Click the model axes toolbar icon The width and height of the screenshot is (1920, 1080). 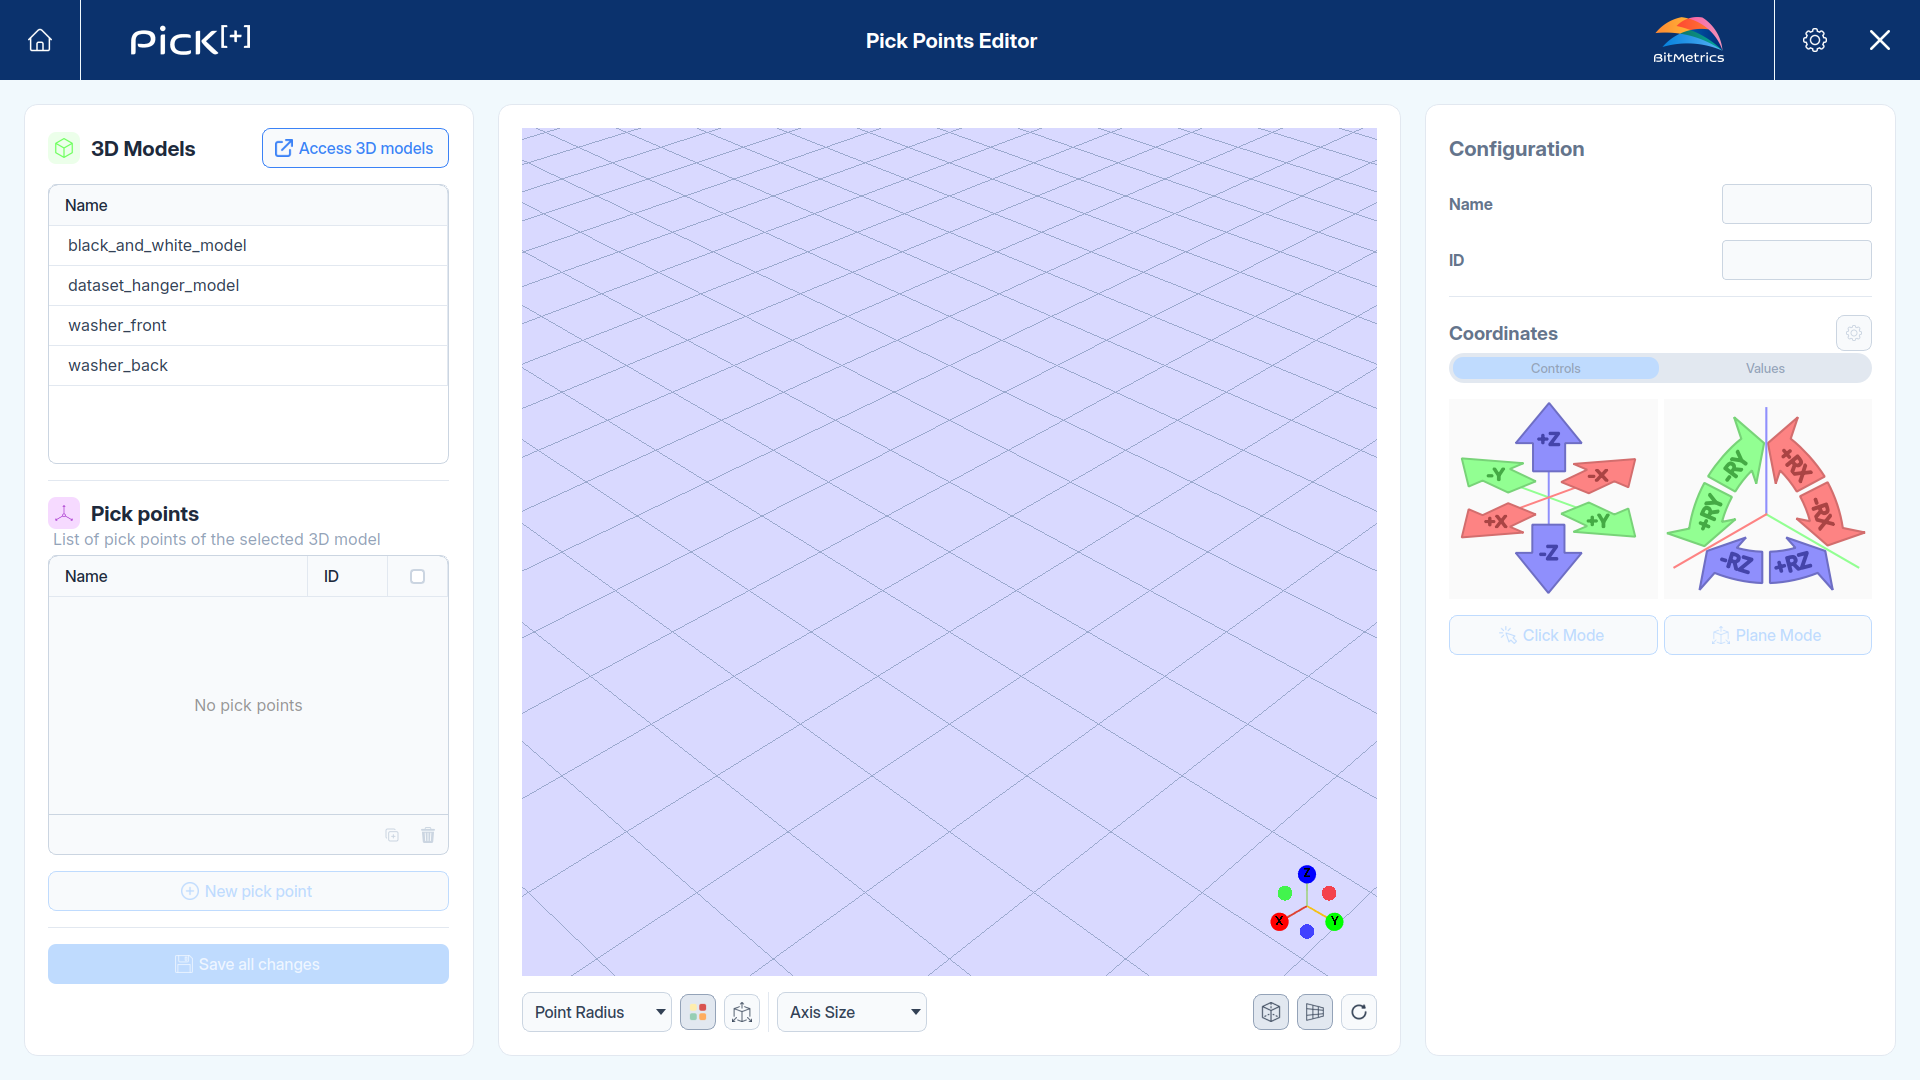[742, 1012]
